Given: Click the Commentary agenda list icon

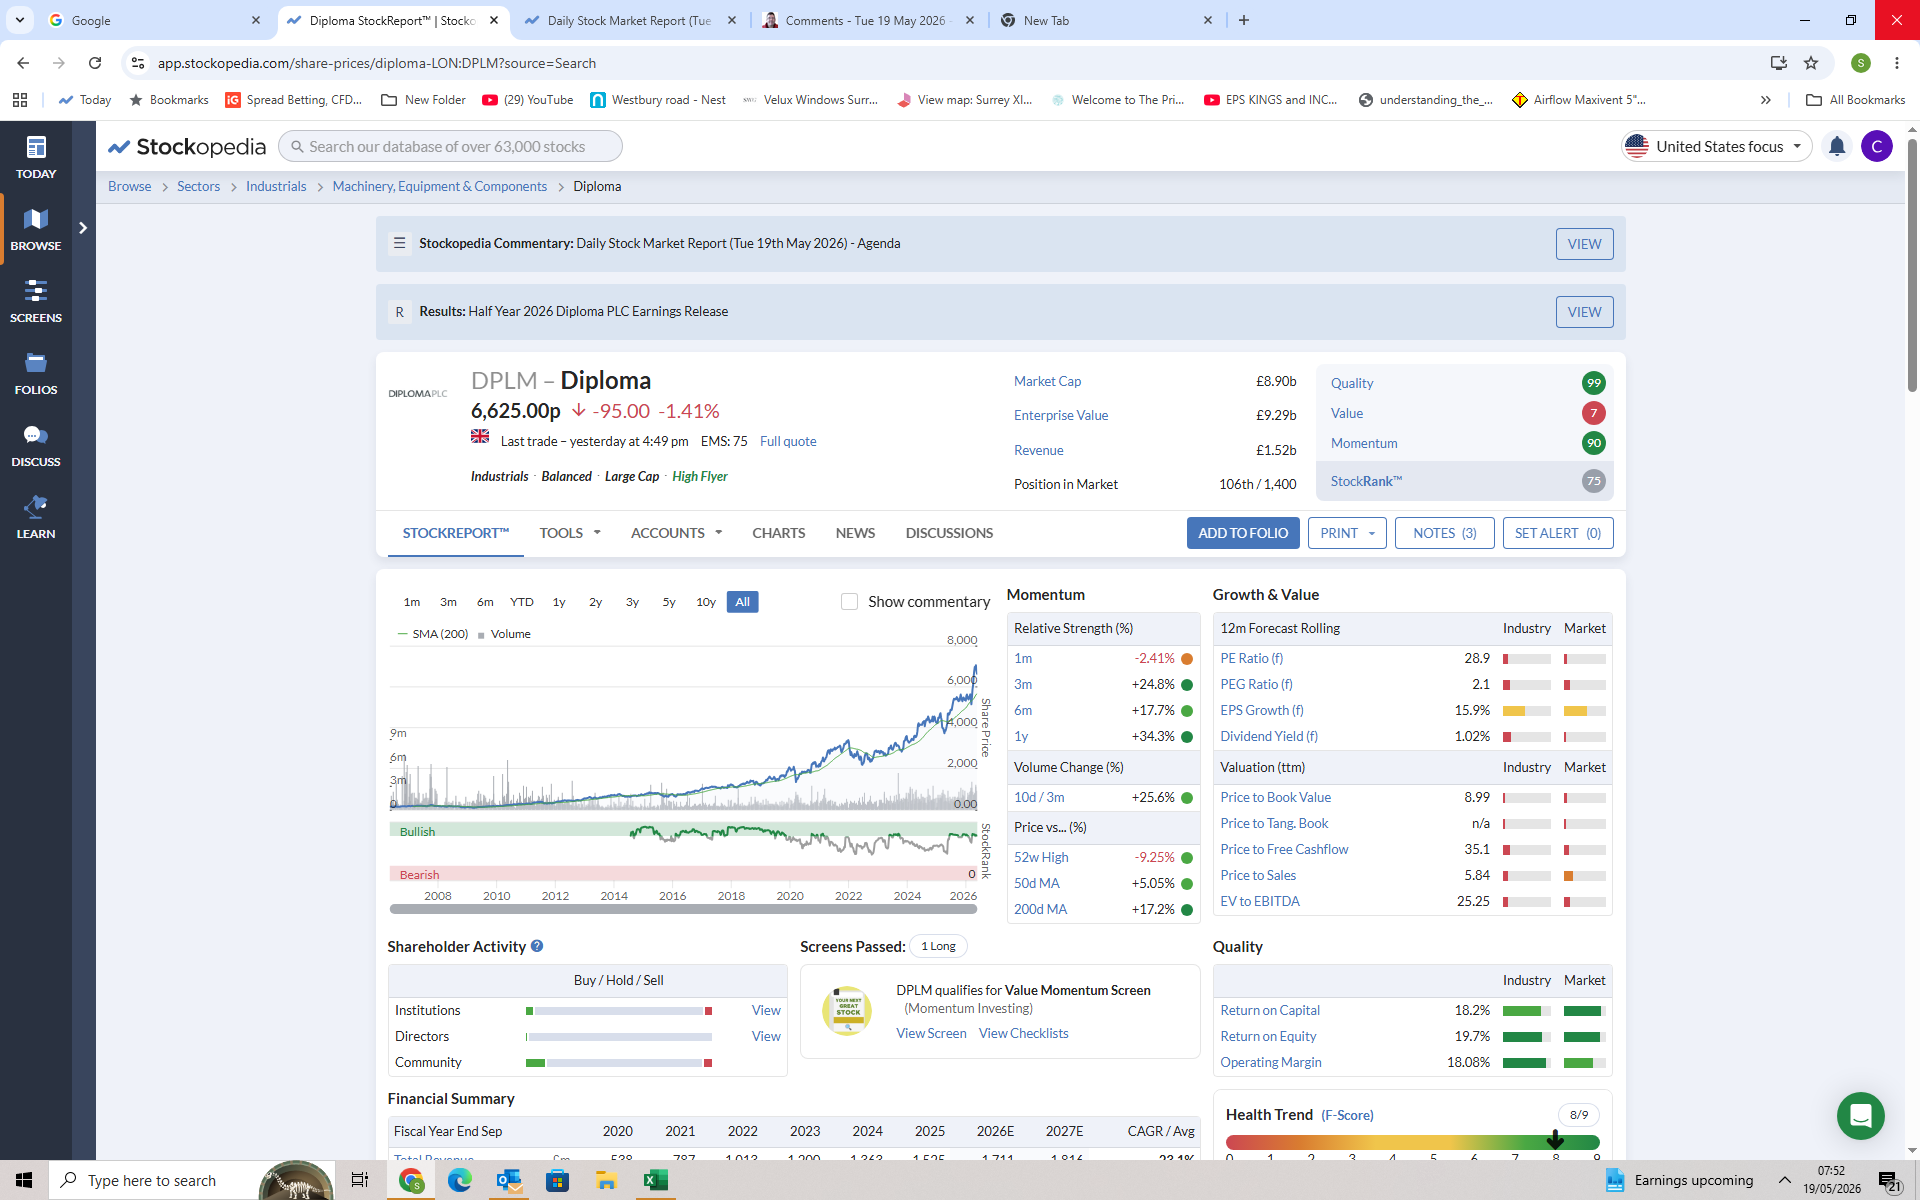Looking at the screenshot, I should click(x=399, y=243).
